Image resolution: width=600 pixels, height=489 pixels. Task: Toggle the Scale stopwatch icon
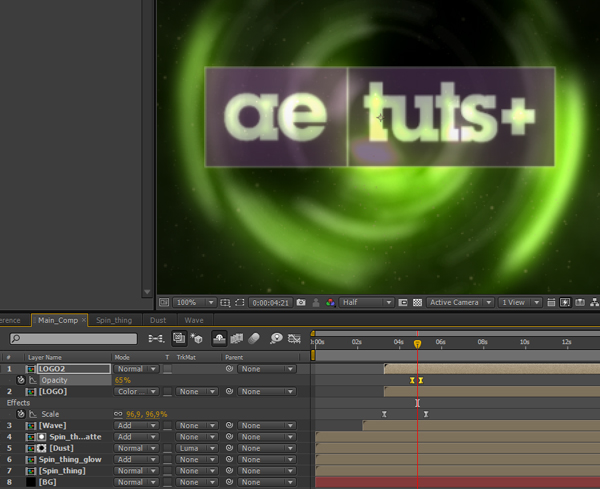pos(21,414)
